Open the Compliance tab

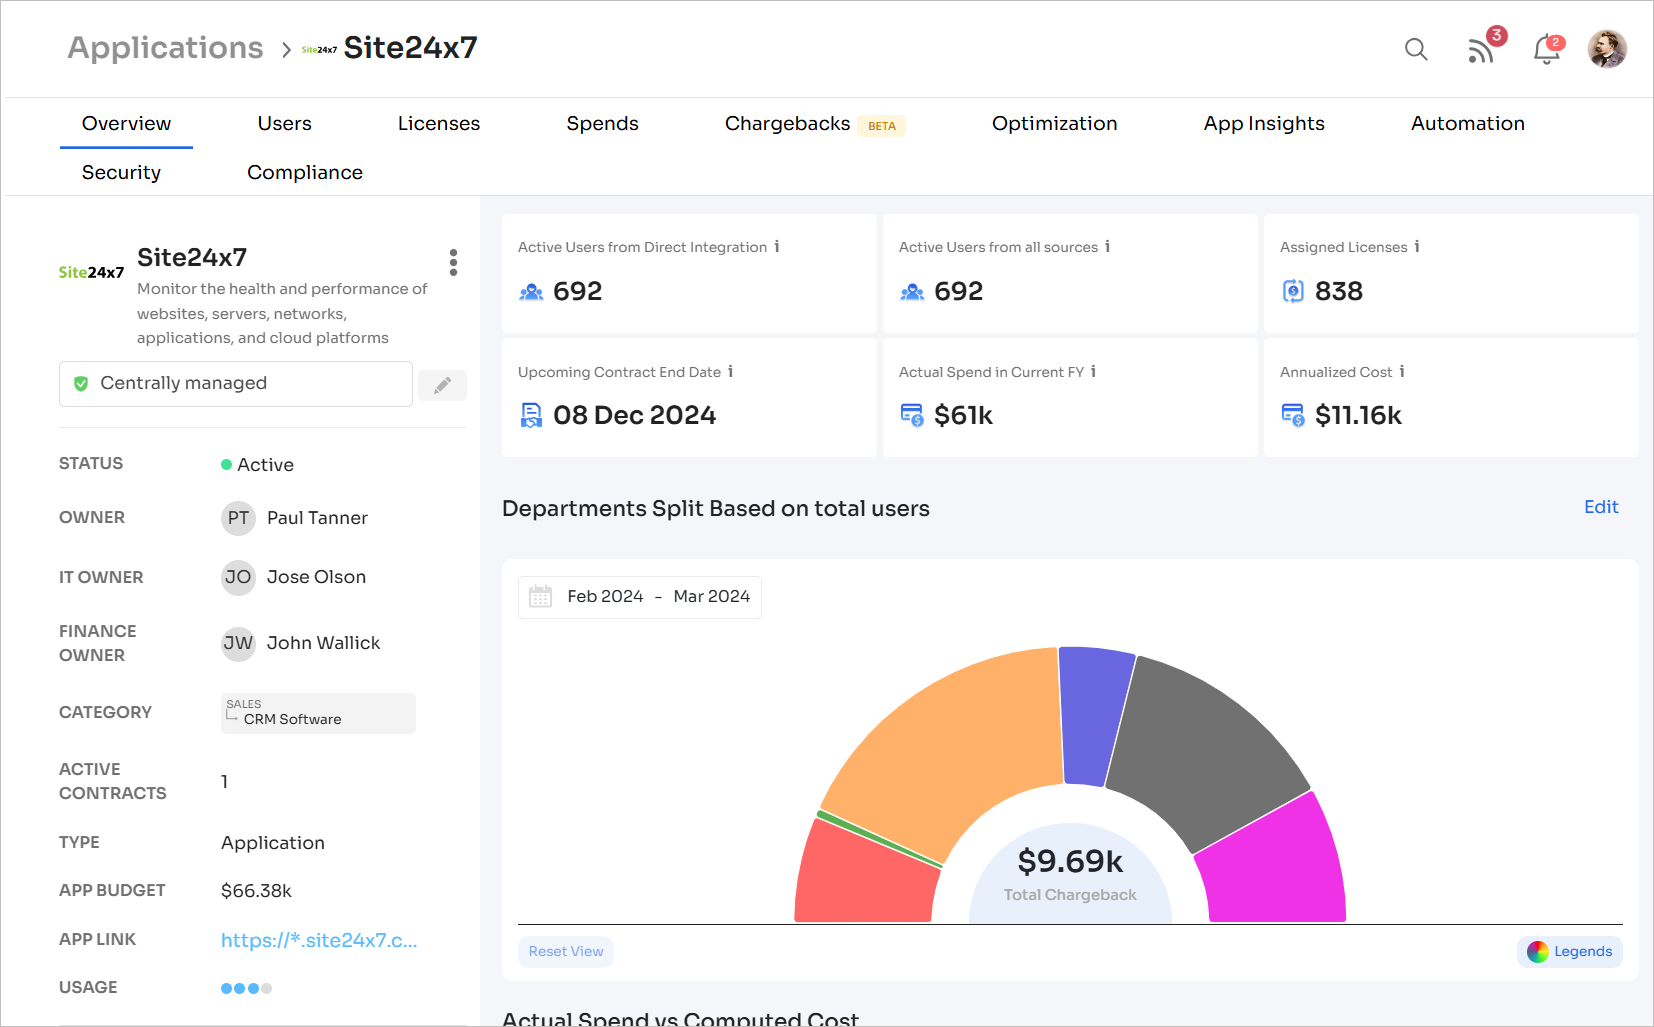click(x=305, y=172)
